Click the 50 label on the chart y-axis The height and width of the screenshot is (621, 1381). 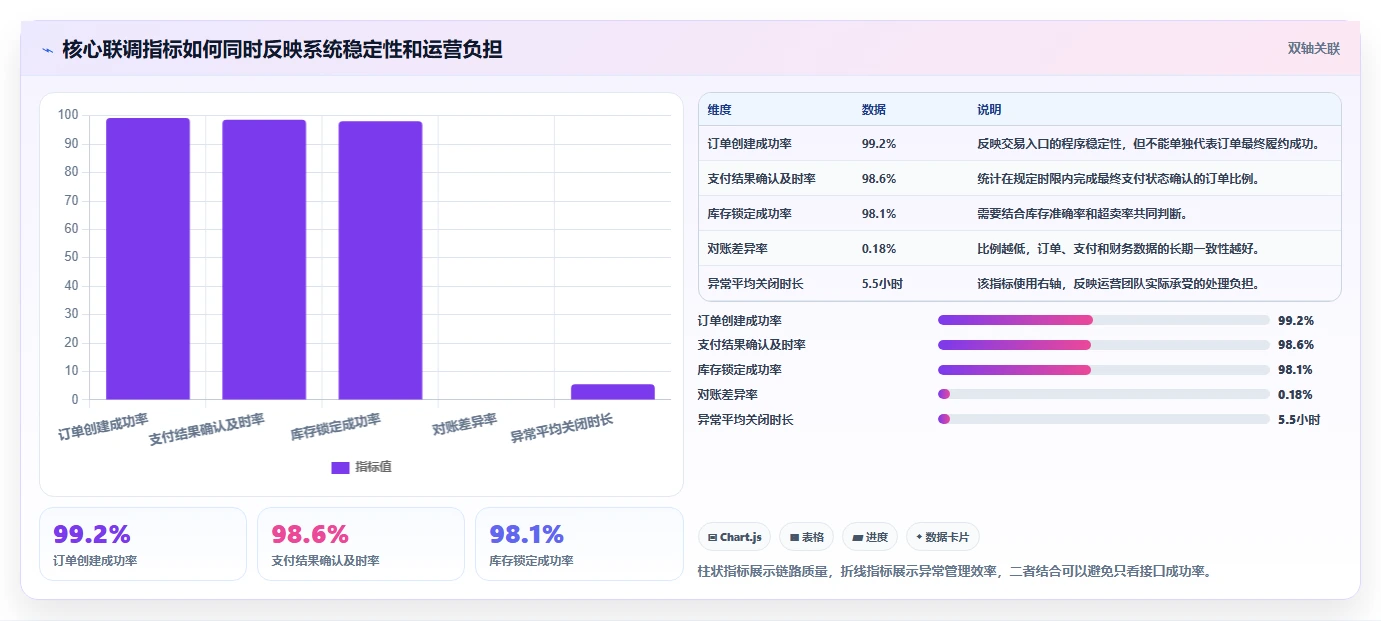tap(71, 257)
